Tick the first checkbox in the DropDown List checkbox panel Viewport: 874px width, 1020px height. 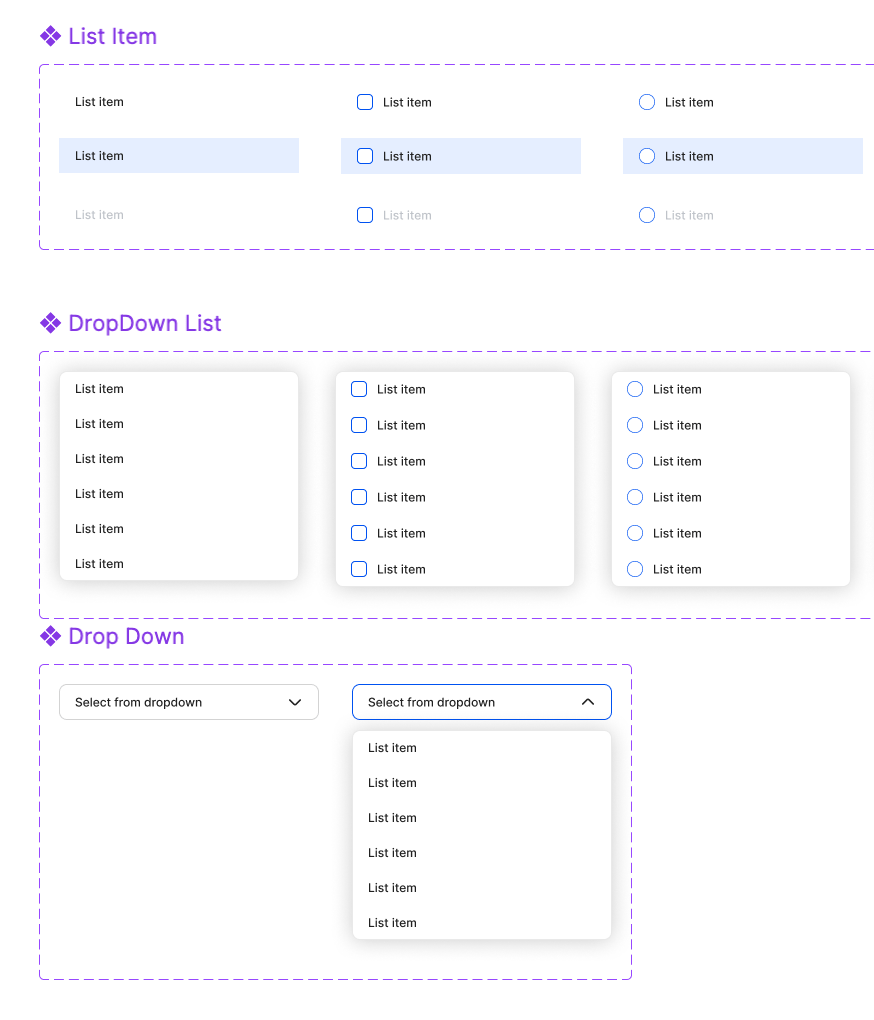359,389
